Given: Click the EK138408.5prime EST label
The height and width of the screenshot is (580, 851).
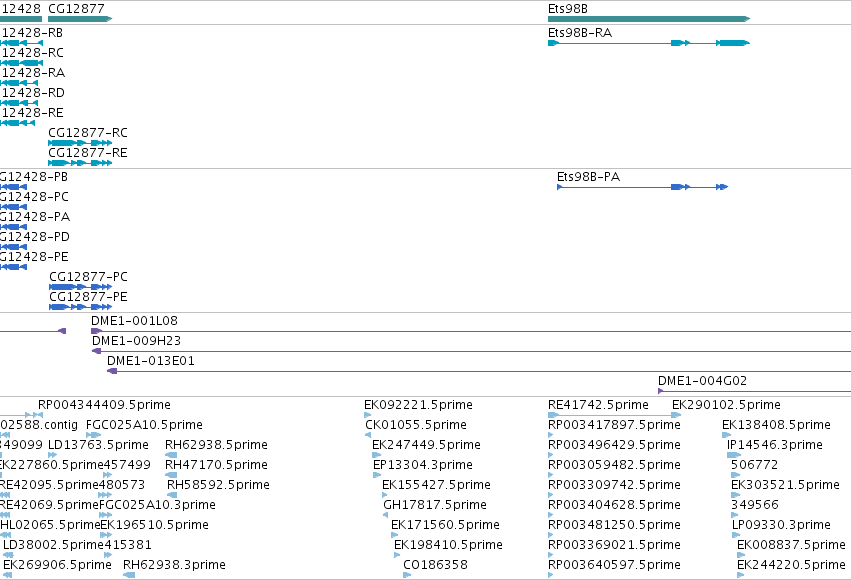Looking at the screenshot, I should pyautogui.click(x=776, y=425).
